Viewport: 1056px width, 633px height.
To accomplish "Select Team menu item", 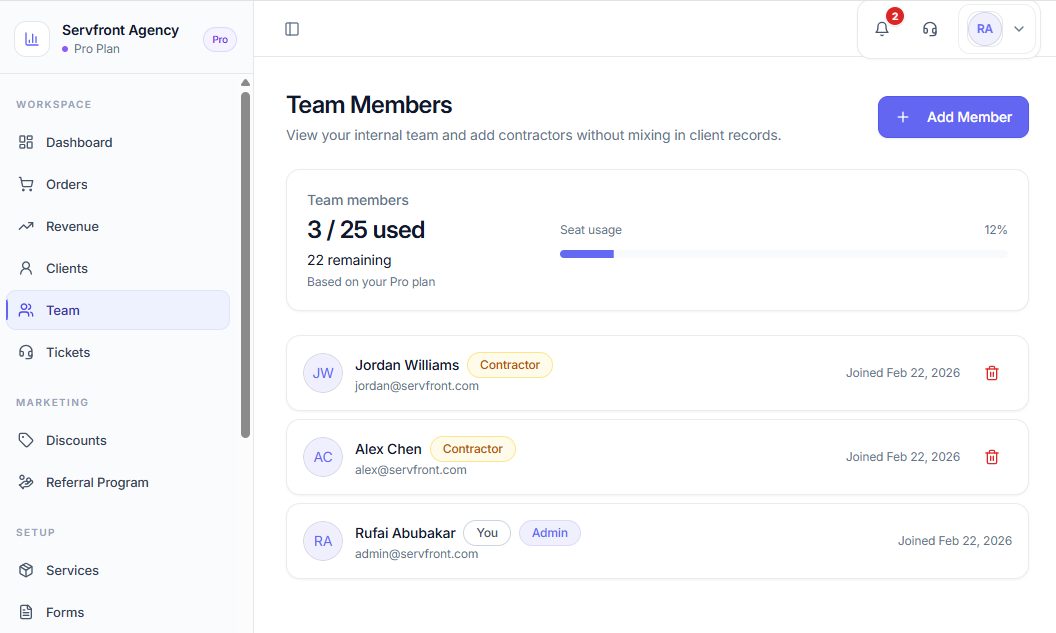I will click(118, 310).
